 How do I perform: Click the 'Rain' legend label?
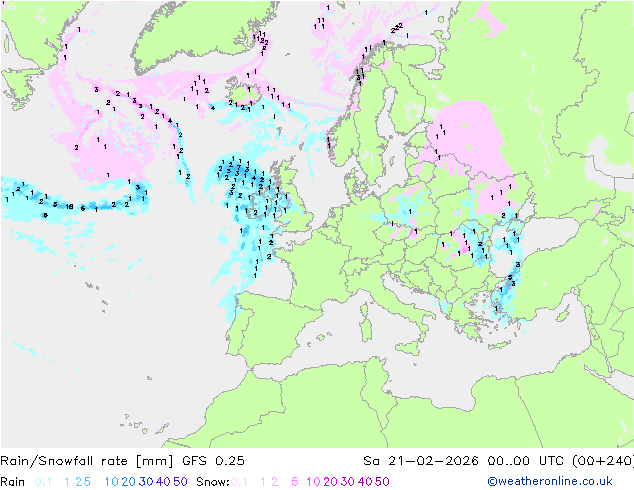coord(13,482)
